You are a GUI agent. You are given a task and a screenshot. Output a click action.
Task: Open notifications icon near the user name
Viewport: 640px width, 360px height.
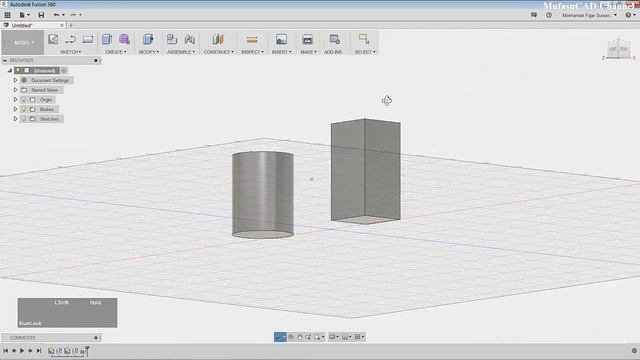coord(534,15)
